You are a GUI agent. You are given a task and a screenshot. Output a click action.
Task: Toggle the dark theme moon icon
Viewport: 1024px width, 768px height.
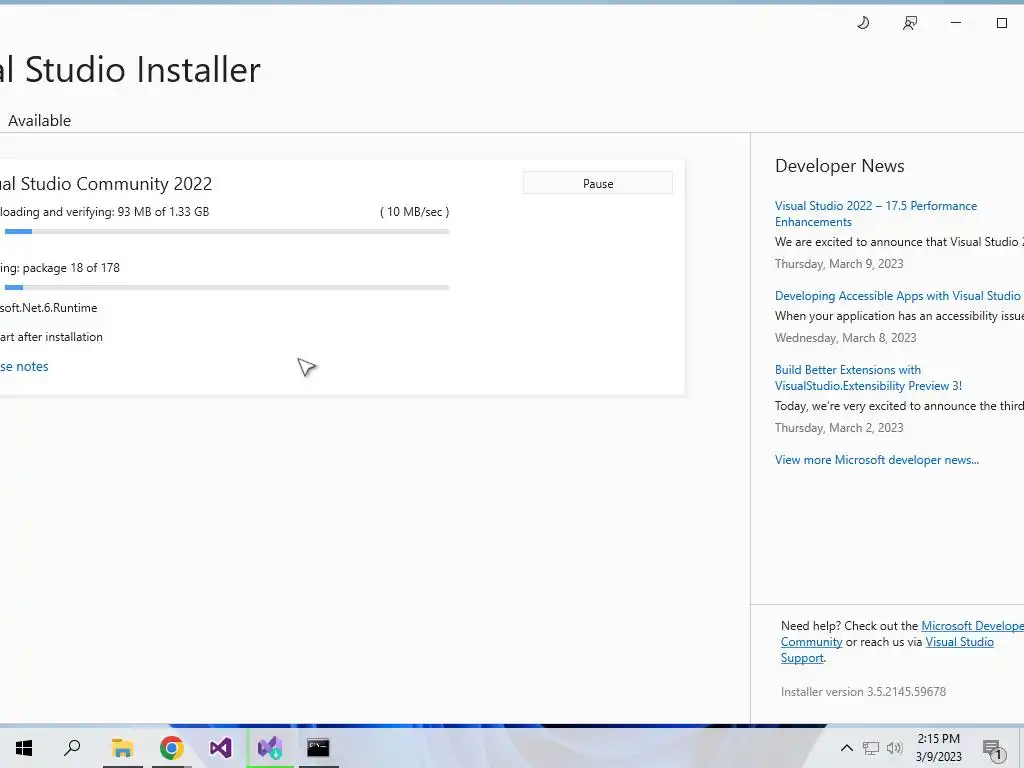(863, 23)
